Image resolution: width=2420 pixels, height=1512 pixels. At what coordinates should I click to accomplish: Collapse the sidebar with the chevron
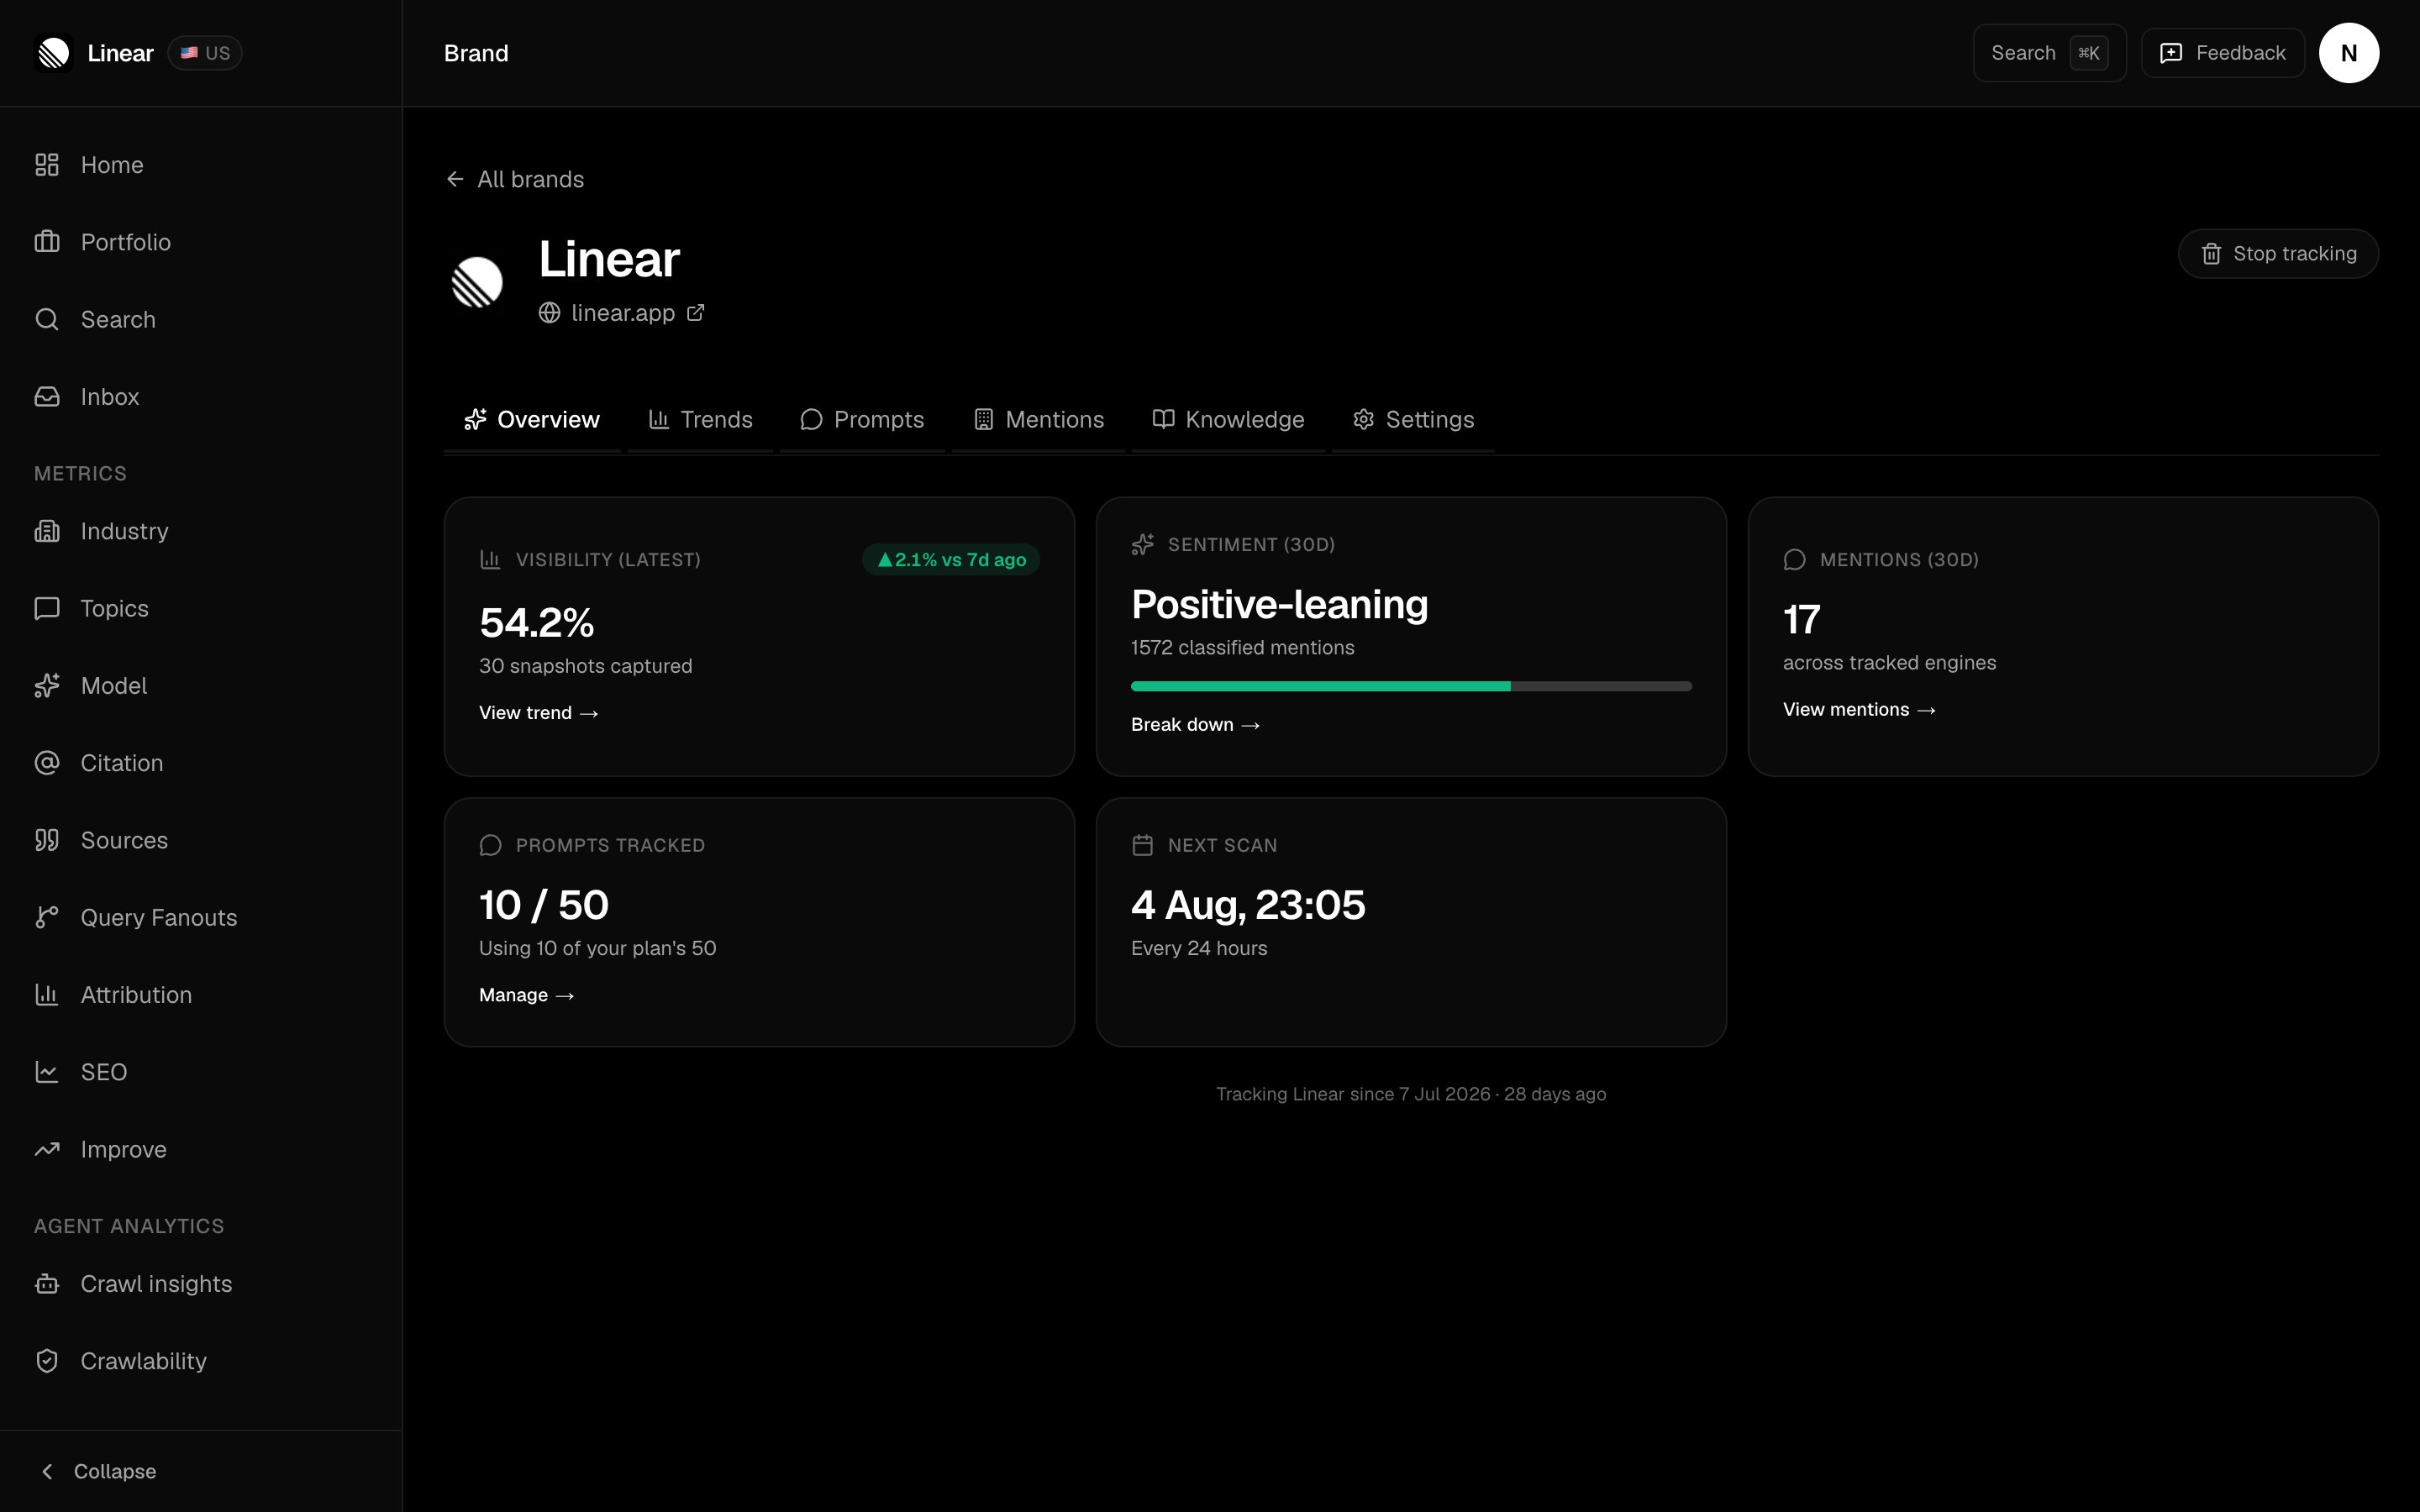[x=47, y=1471]
